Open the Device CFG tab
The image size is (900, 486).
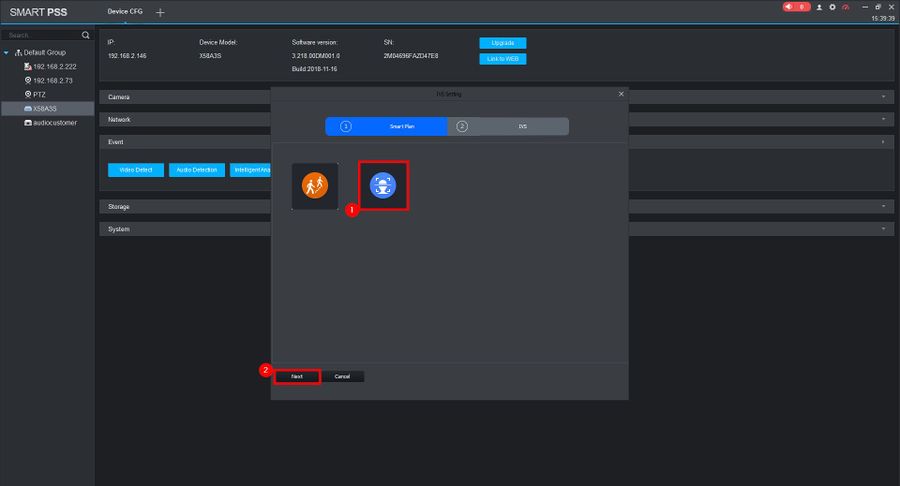coord(125,11)
